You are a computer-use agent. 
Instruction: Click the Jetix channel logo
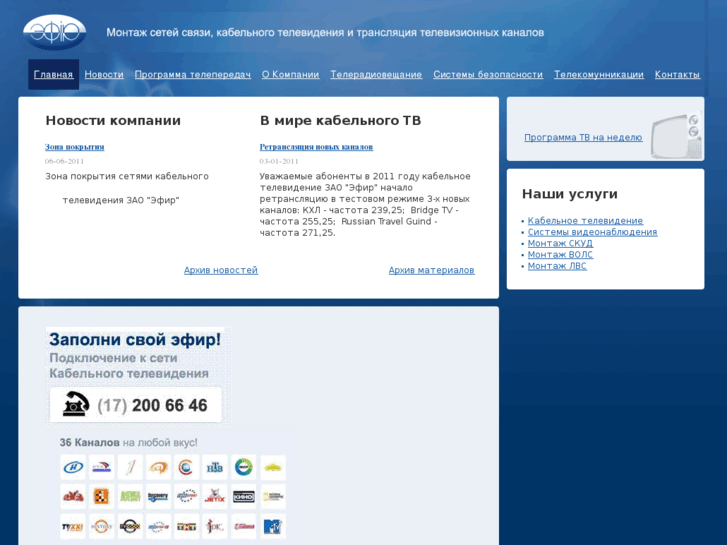215,497
